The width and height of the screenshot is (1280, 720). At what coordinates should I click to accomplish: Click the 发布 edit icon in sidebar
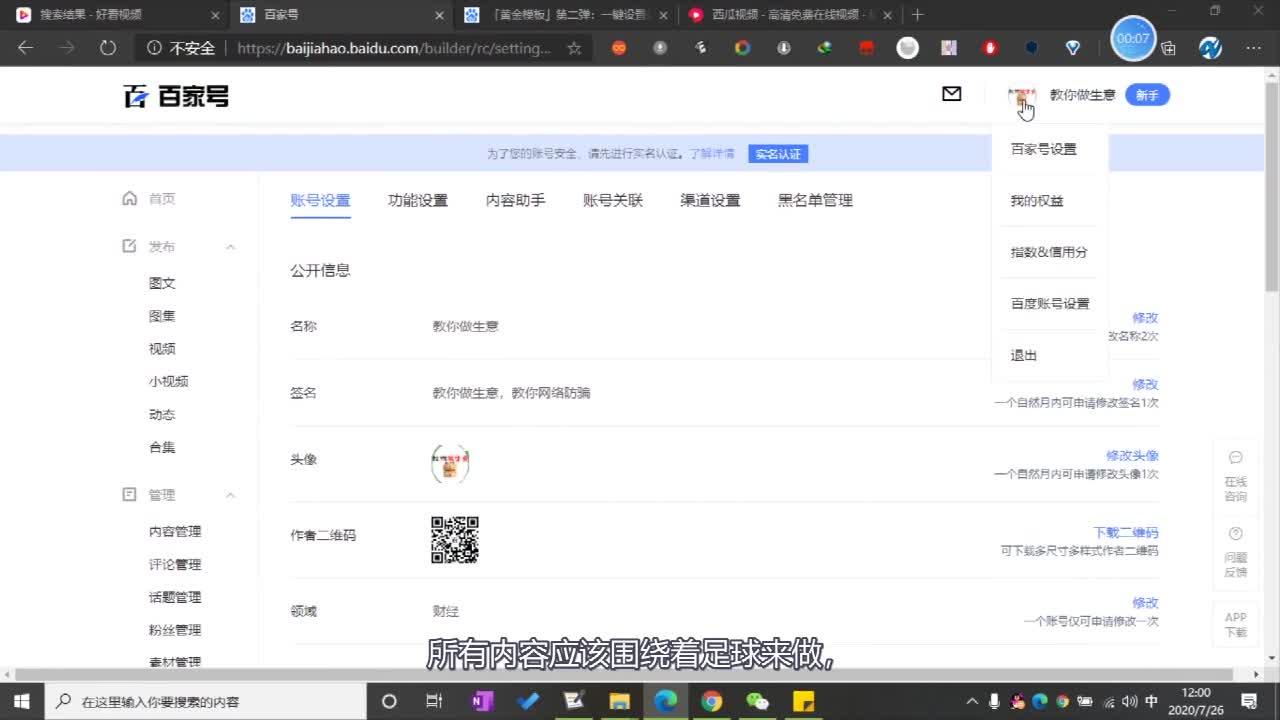click(129, 246)
